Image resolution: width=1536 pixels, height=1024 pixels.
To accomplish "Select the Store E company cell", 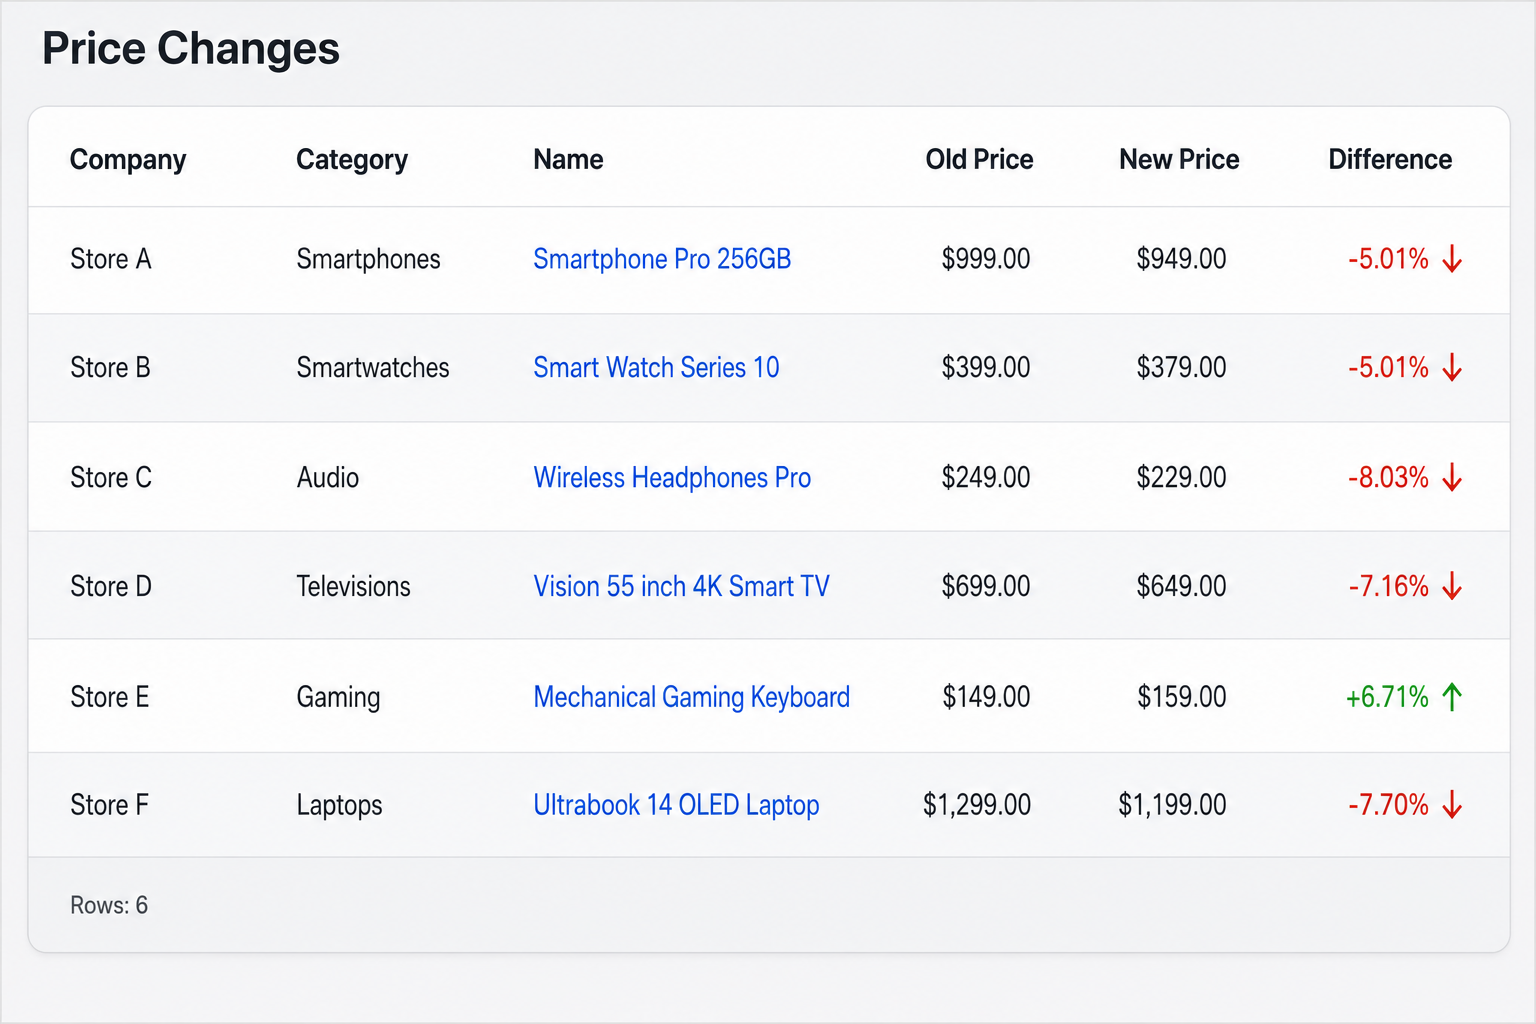I will [x=110, y=696].
